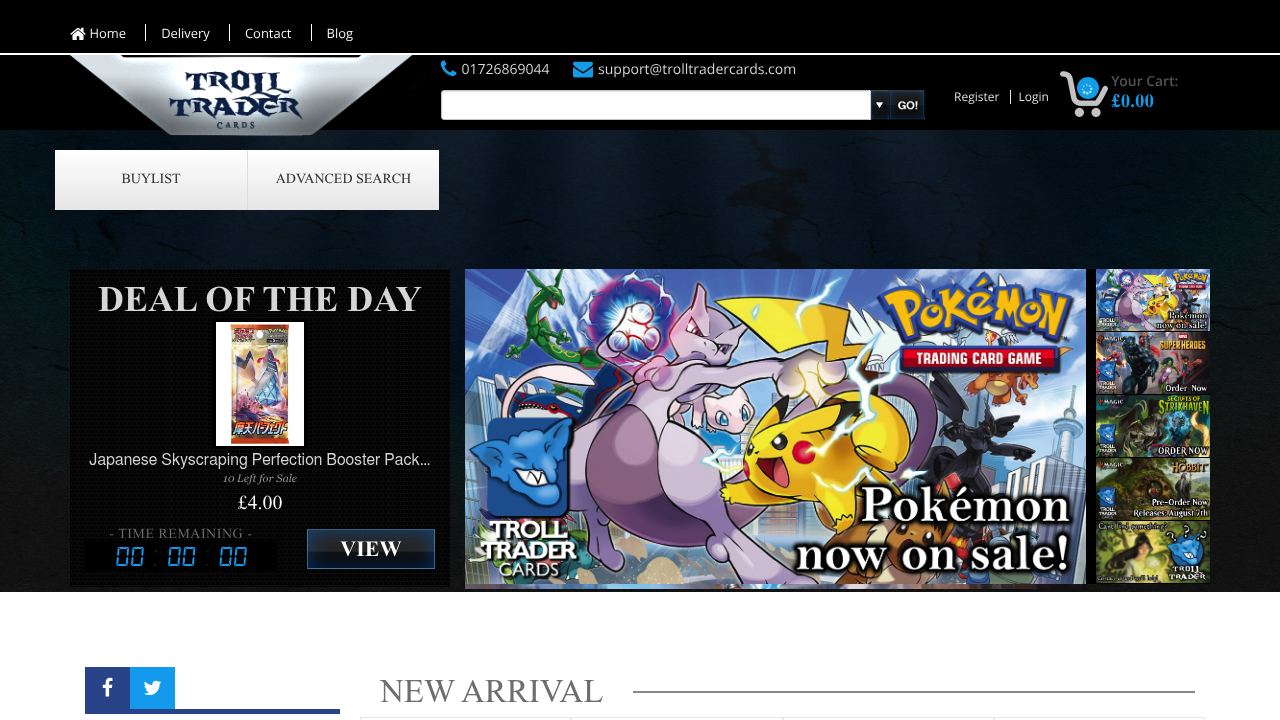Click the DEAL OF THE DAY heading

coord(260,300)
